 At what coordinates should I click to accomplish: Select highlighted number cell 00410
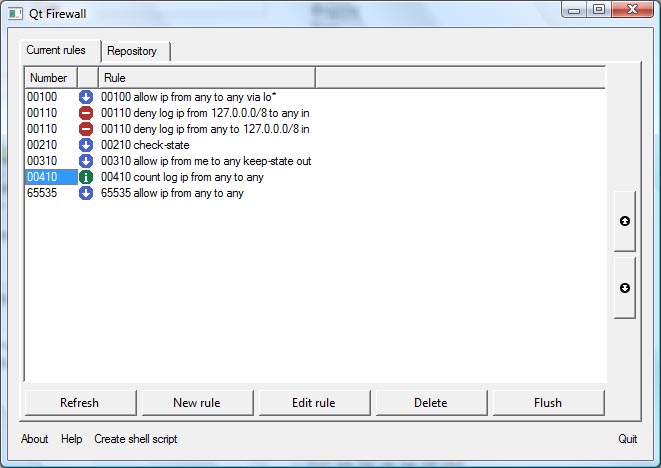[x=51, y=177]
